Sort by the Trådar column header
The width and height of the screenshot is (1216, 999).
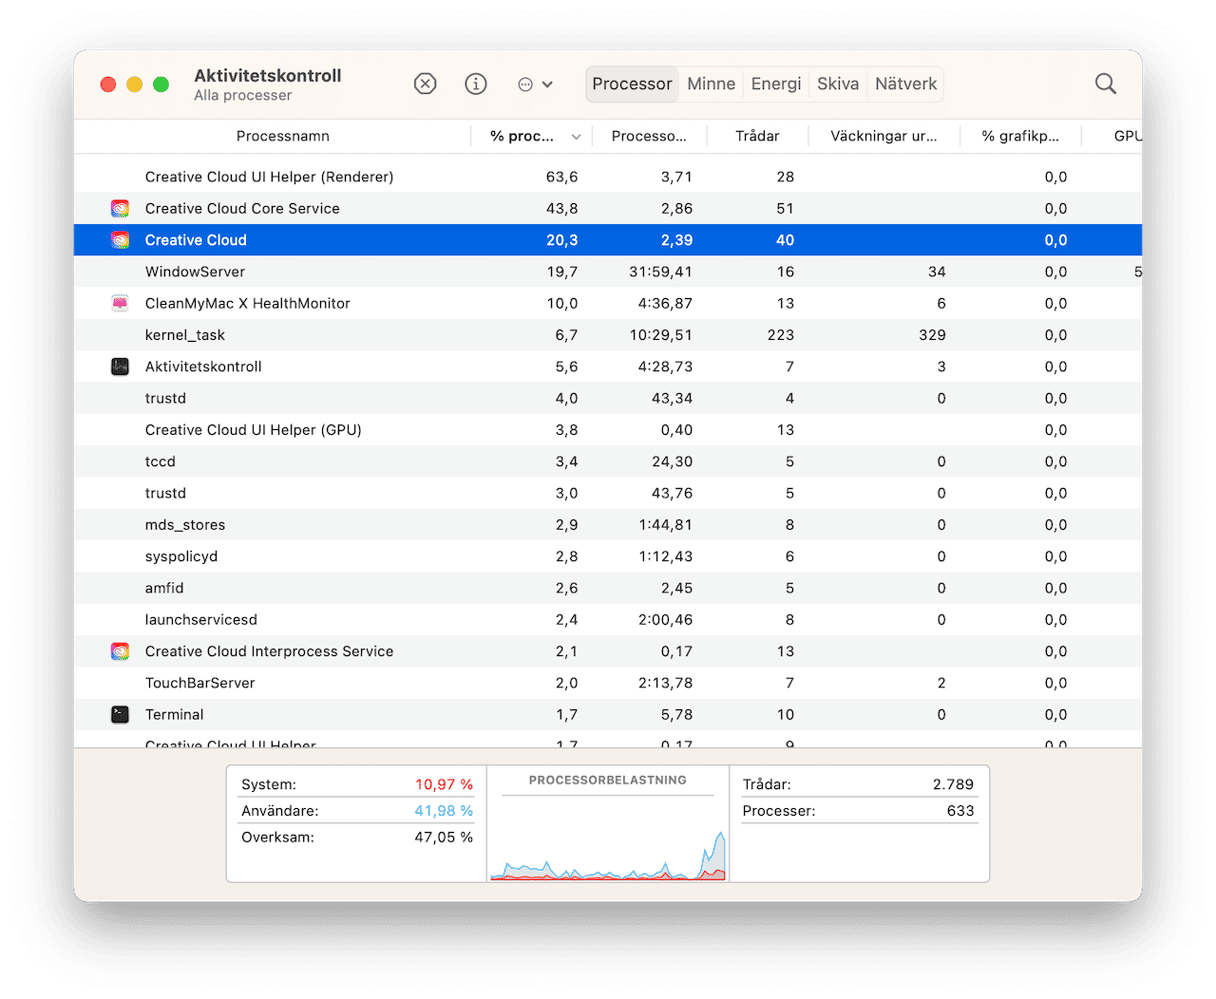757,136
